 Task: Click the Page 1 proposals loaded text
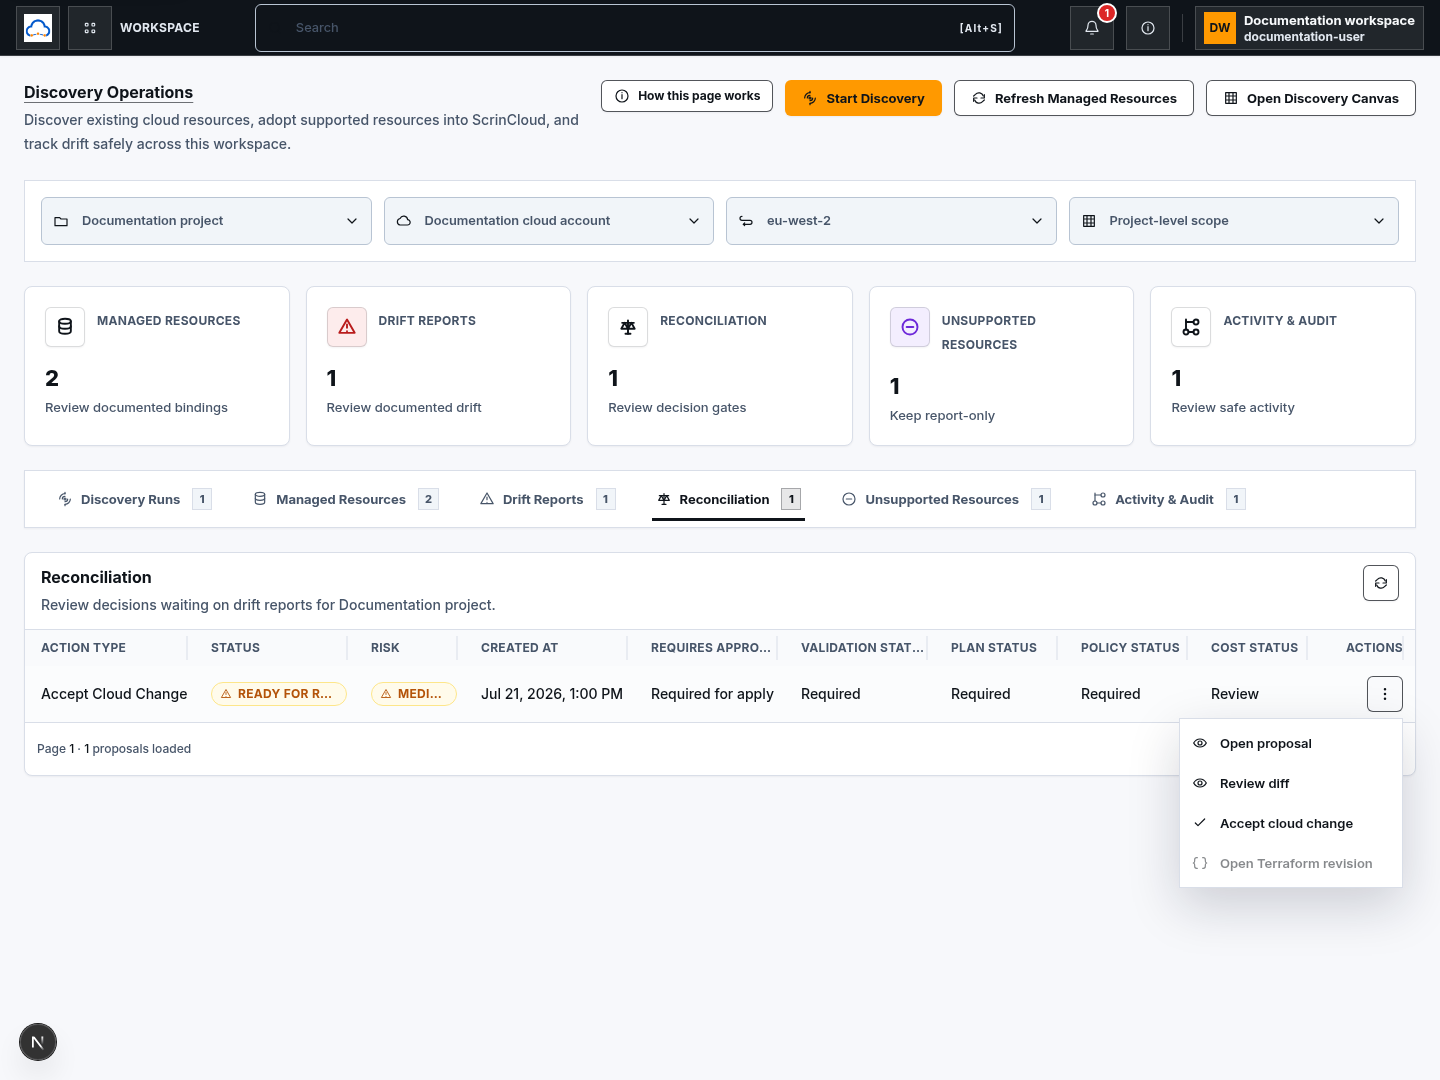pyautogui.click(x=114, y=749)
